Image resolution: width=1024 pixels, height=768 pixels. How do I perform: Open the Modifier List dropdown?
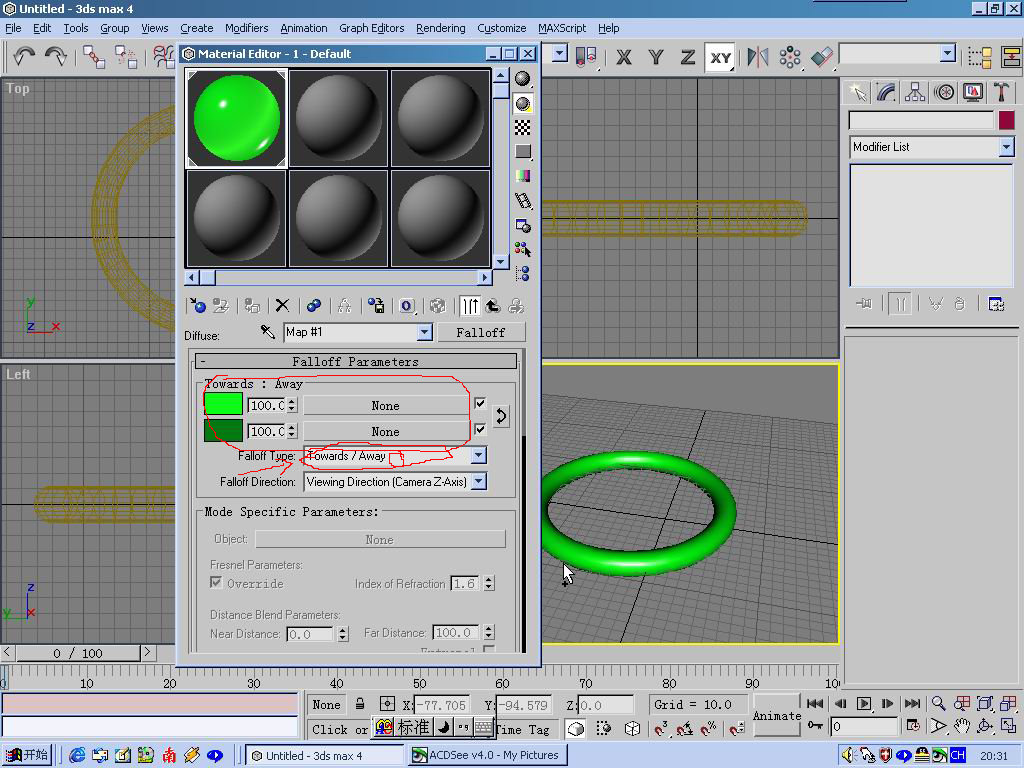click(x=1006, y=147)
